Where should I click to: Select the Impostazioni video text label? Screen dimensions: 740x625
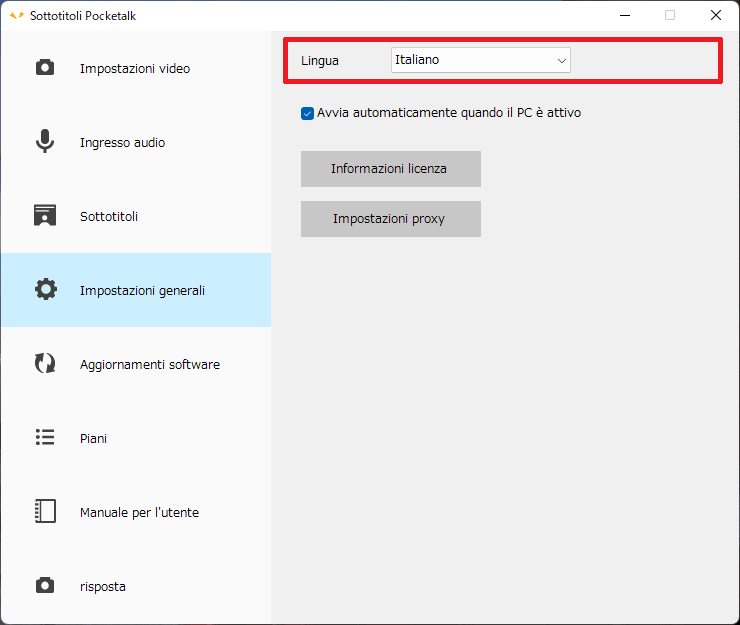tap(134, 69)
